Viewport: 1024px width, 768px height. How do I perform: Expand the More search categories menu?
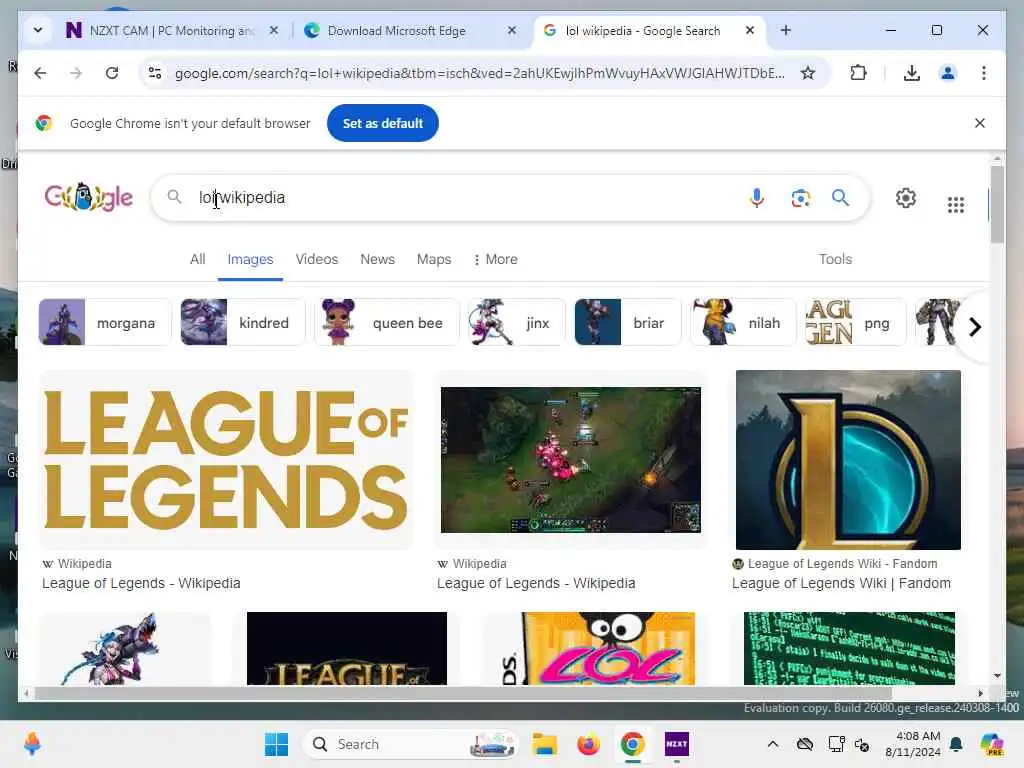[x=495, y=259]
